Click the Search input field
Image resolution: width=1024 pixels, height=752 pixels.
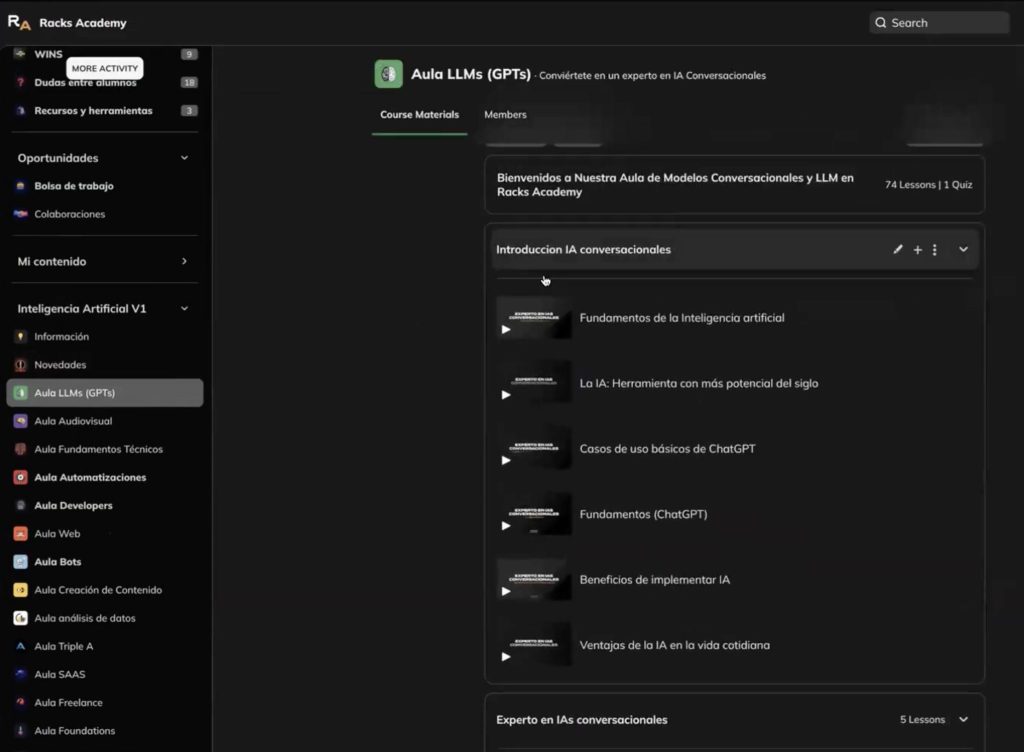click(x=939, y=23)
